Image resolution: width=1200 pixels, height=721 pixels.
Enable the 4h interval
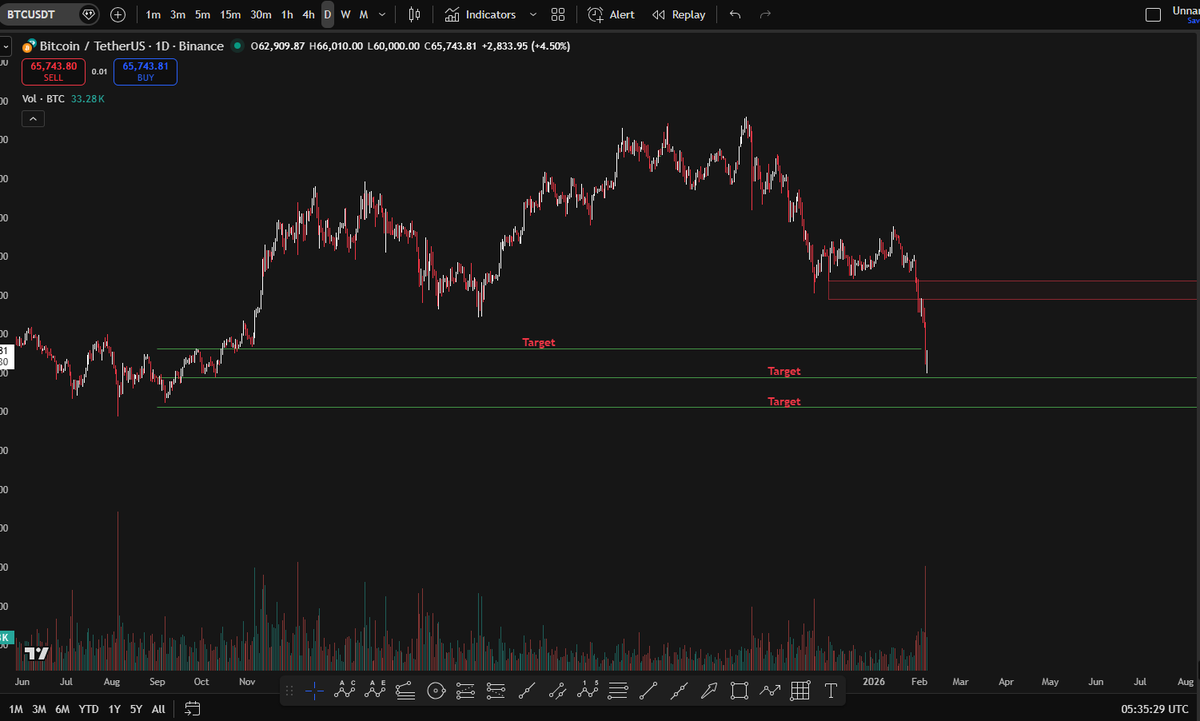[308, 14]
